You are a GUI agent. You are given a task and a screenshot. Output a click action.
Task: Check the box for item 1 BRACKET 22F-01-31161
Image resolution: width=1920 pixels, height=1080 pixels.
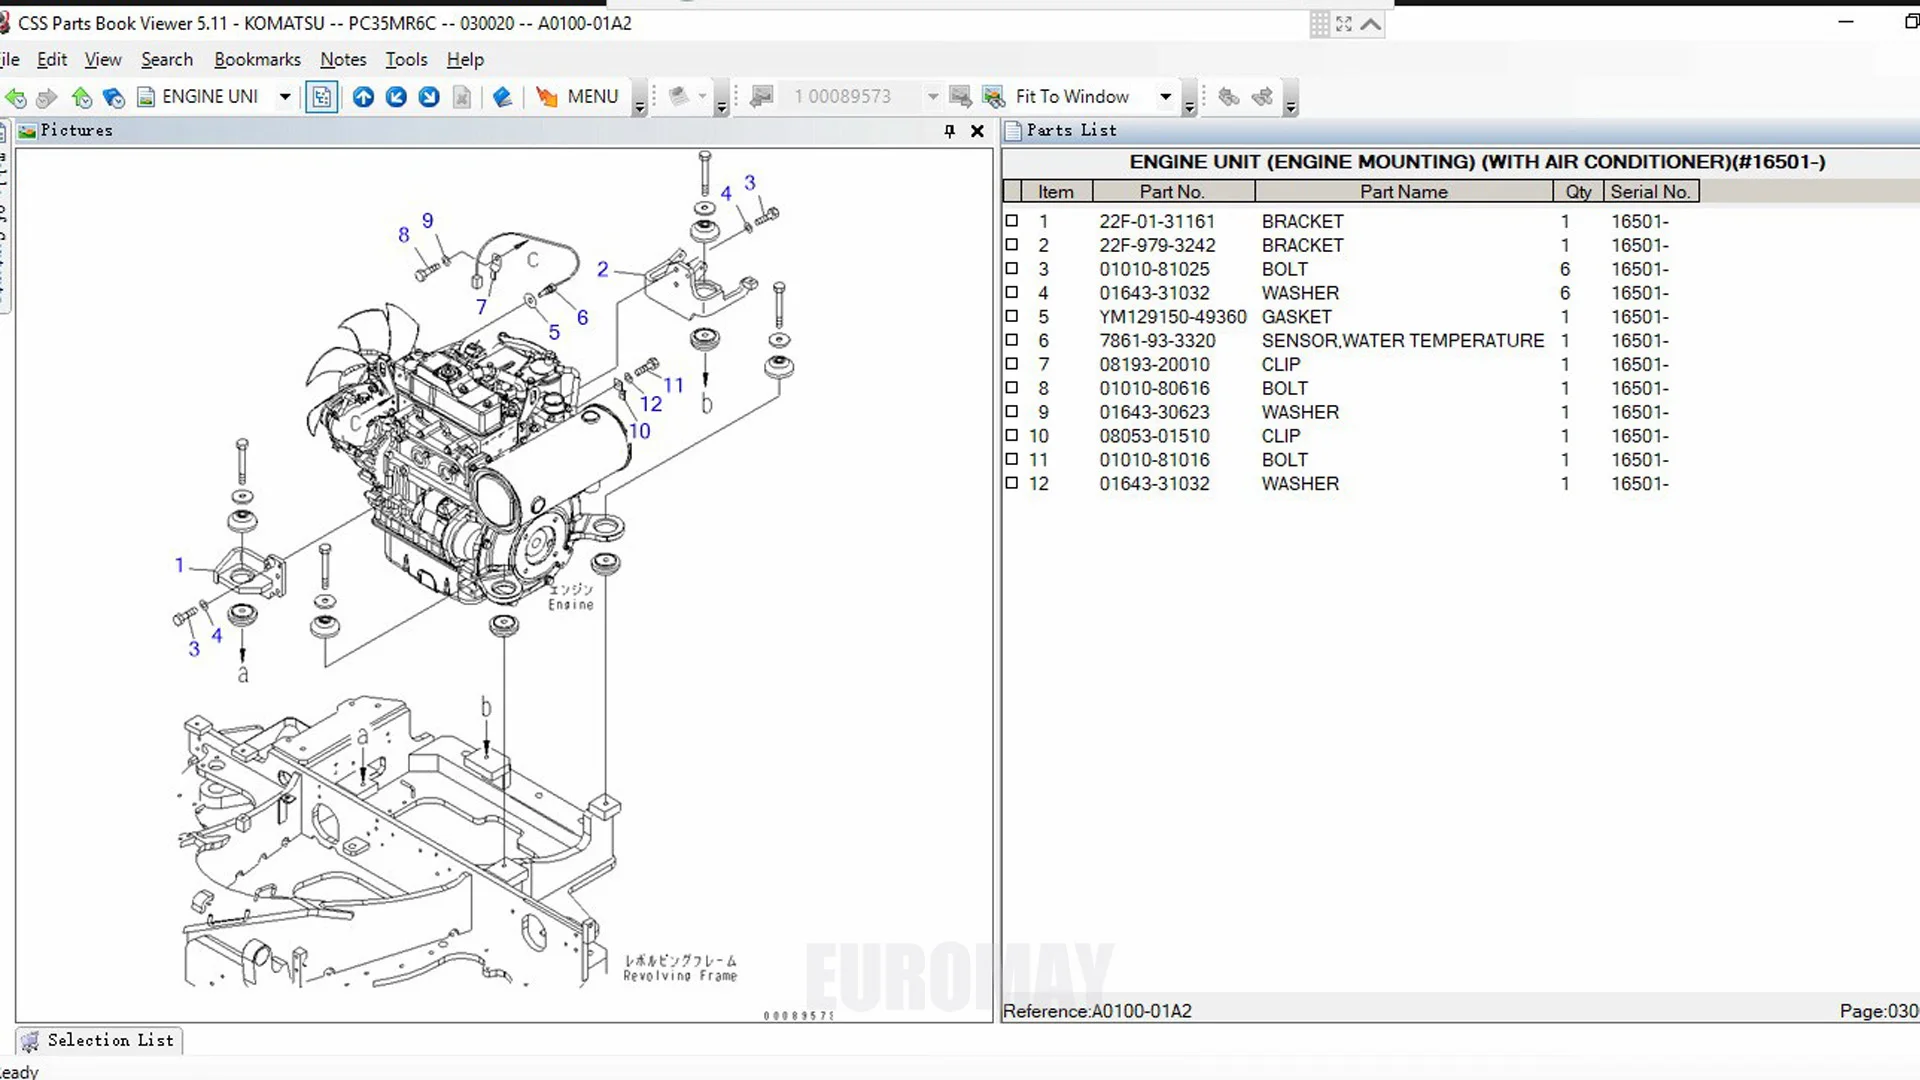1012,221
